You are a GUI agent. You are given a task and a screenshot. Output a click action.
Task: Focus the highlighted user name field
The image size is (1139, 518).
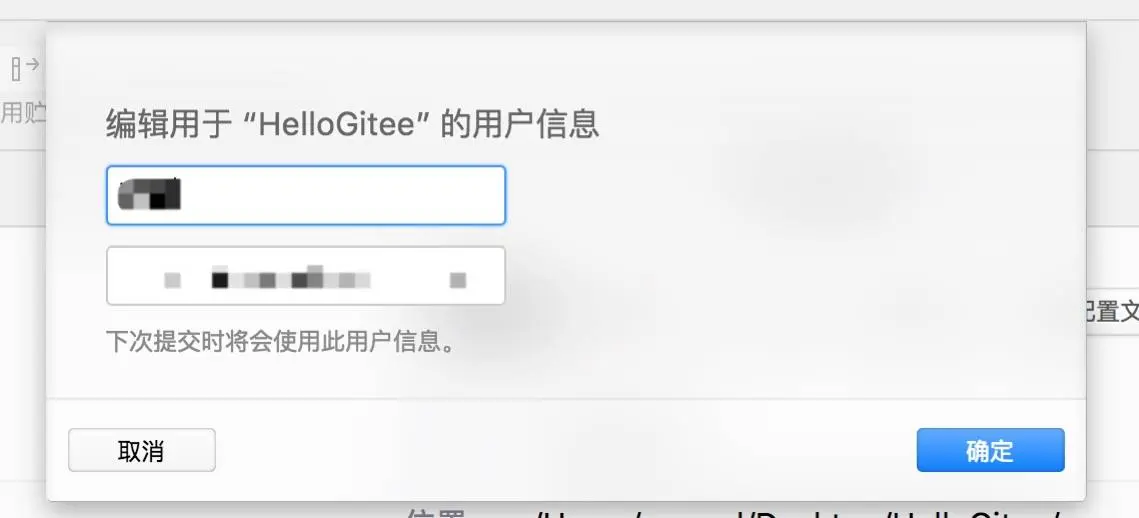(x=306, y=195)
